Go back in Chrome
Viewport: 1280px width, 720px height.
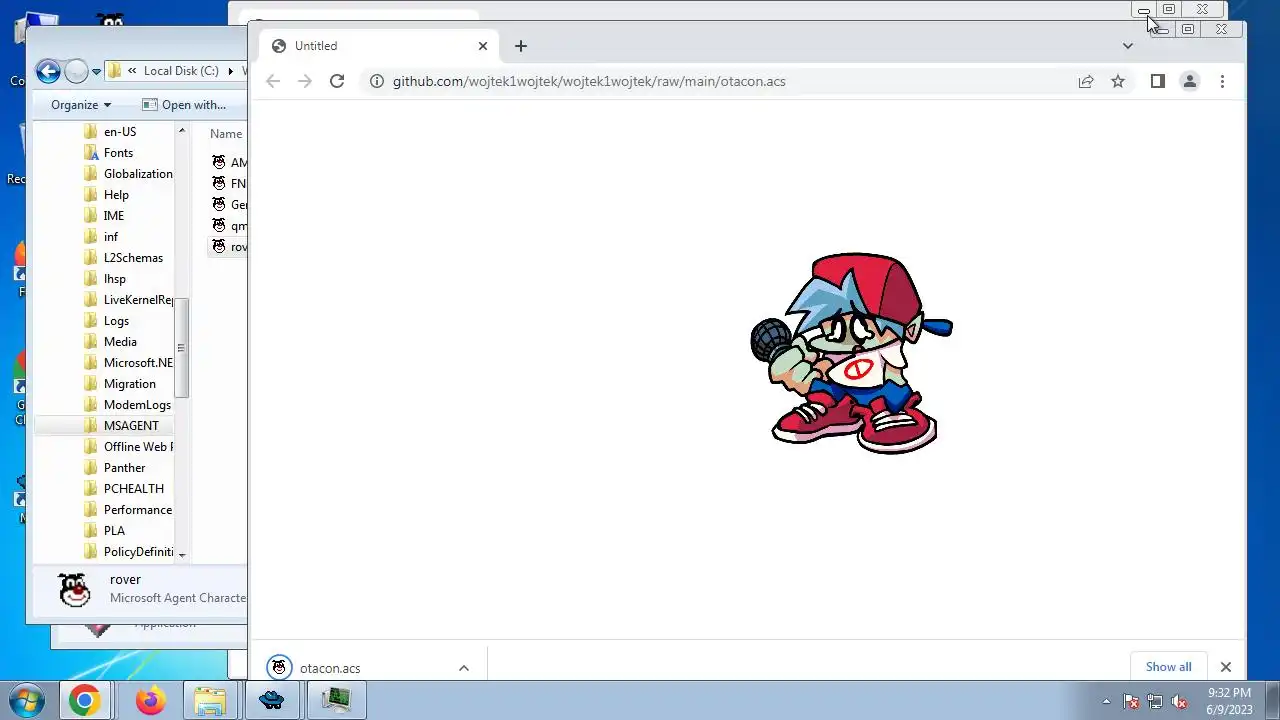click(273, 81)
